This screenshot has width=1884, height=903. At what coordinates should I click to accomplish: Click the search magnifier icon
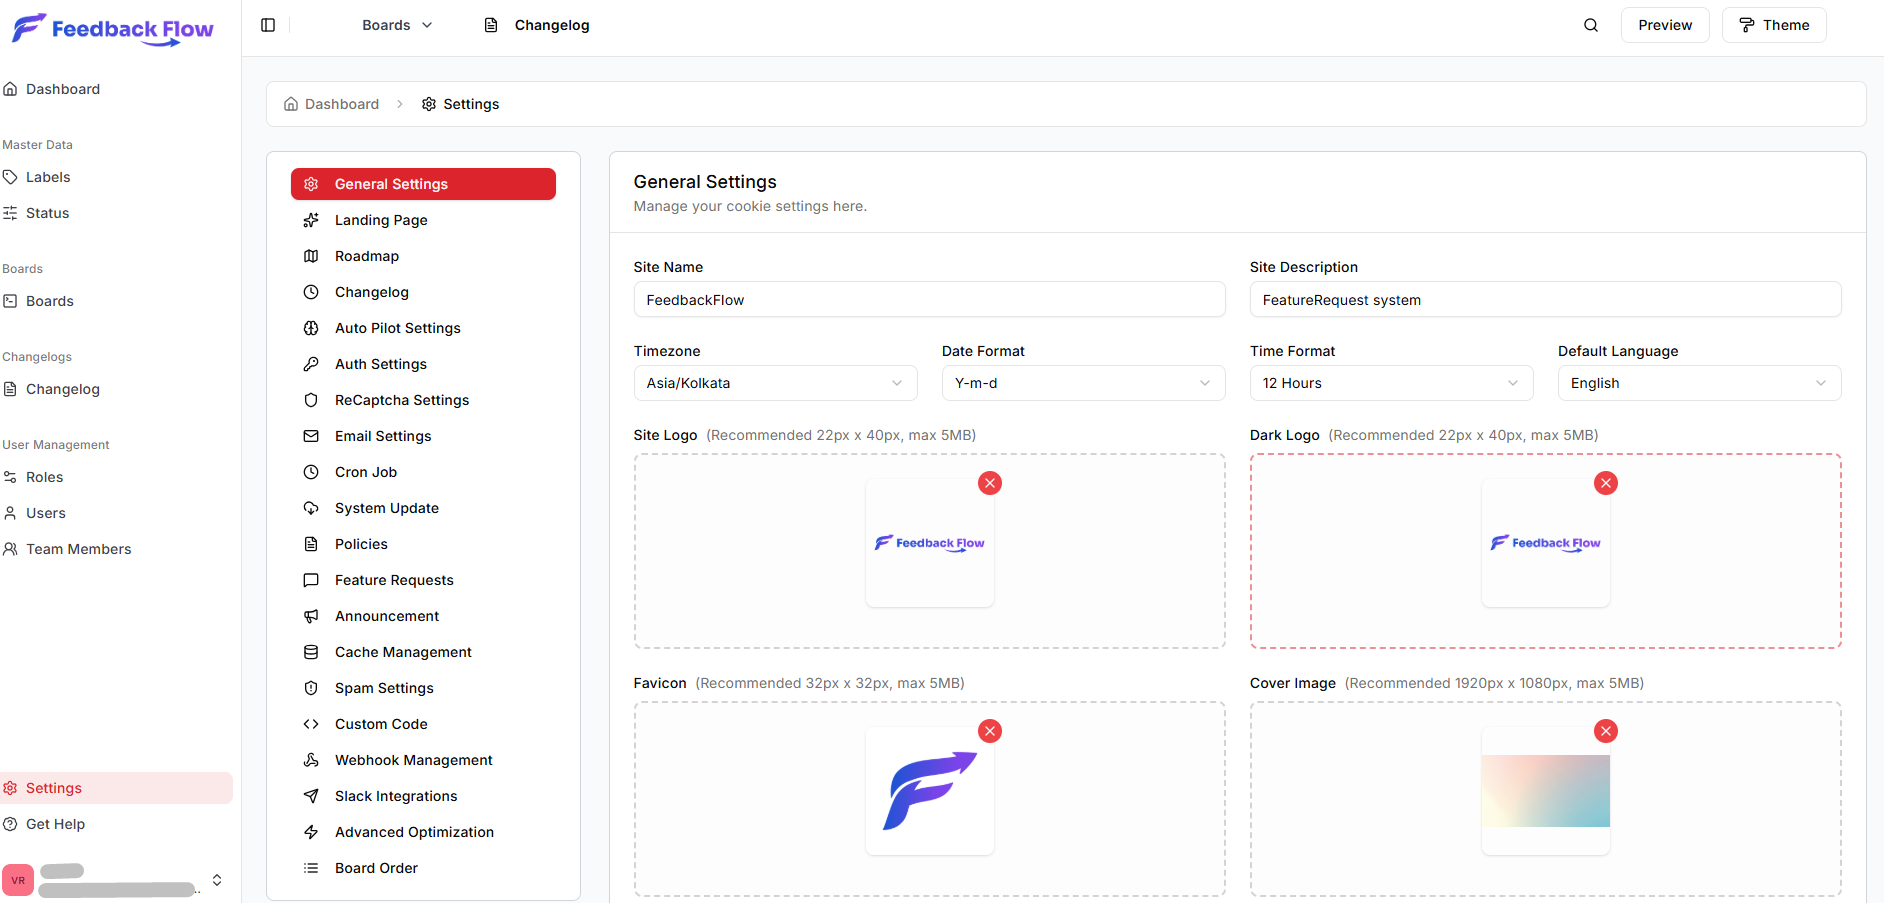point(1590,25)
